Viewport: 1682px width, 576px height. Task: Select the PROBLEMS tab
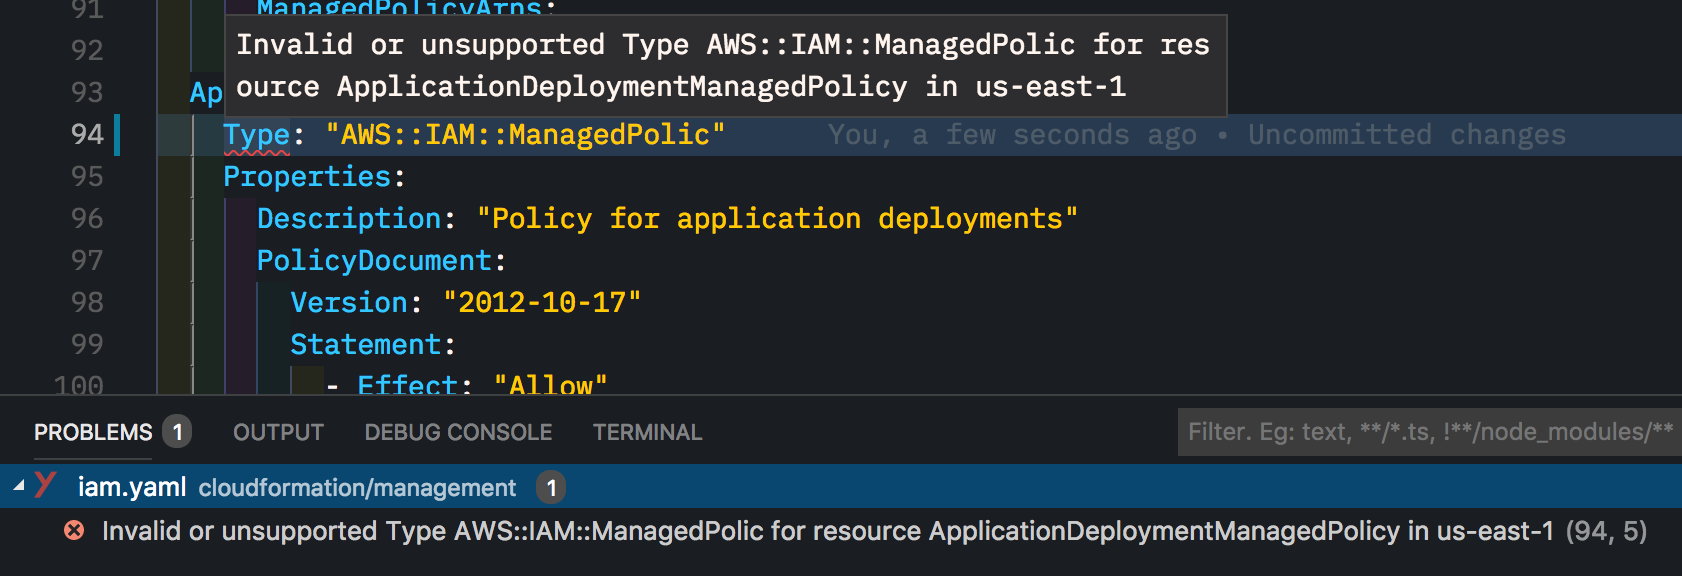[x=93, y=432]
